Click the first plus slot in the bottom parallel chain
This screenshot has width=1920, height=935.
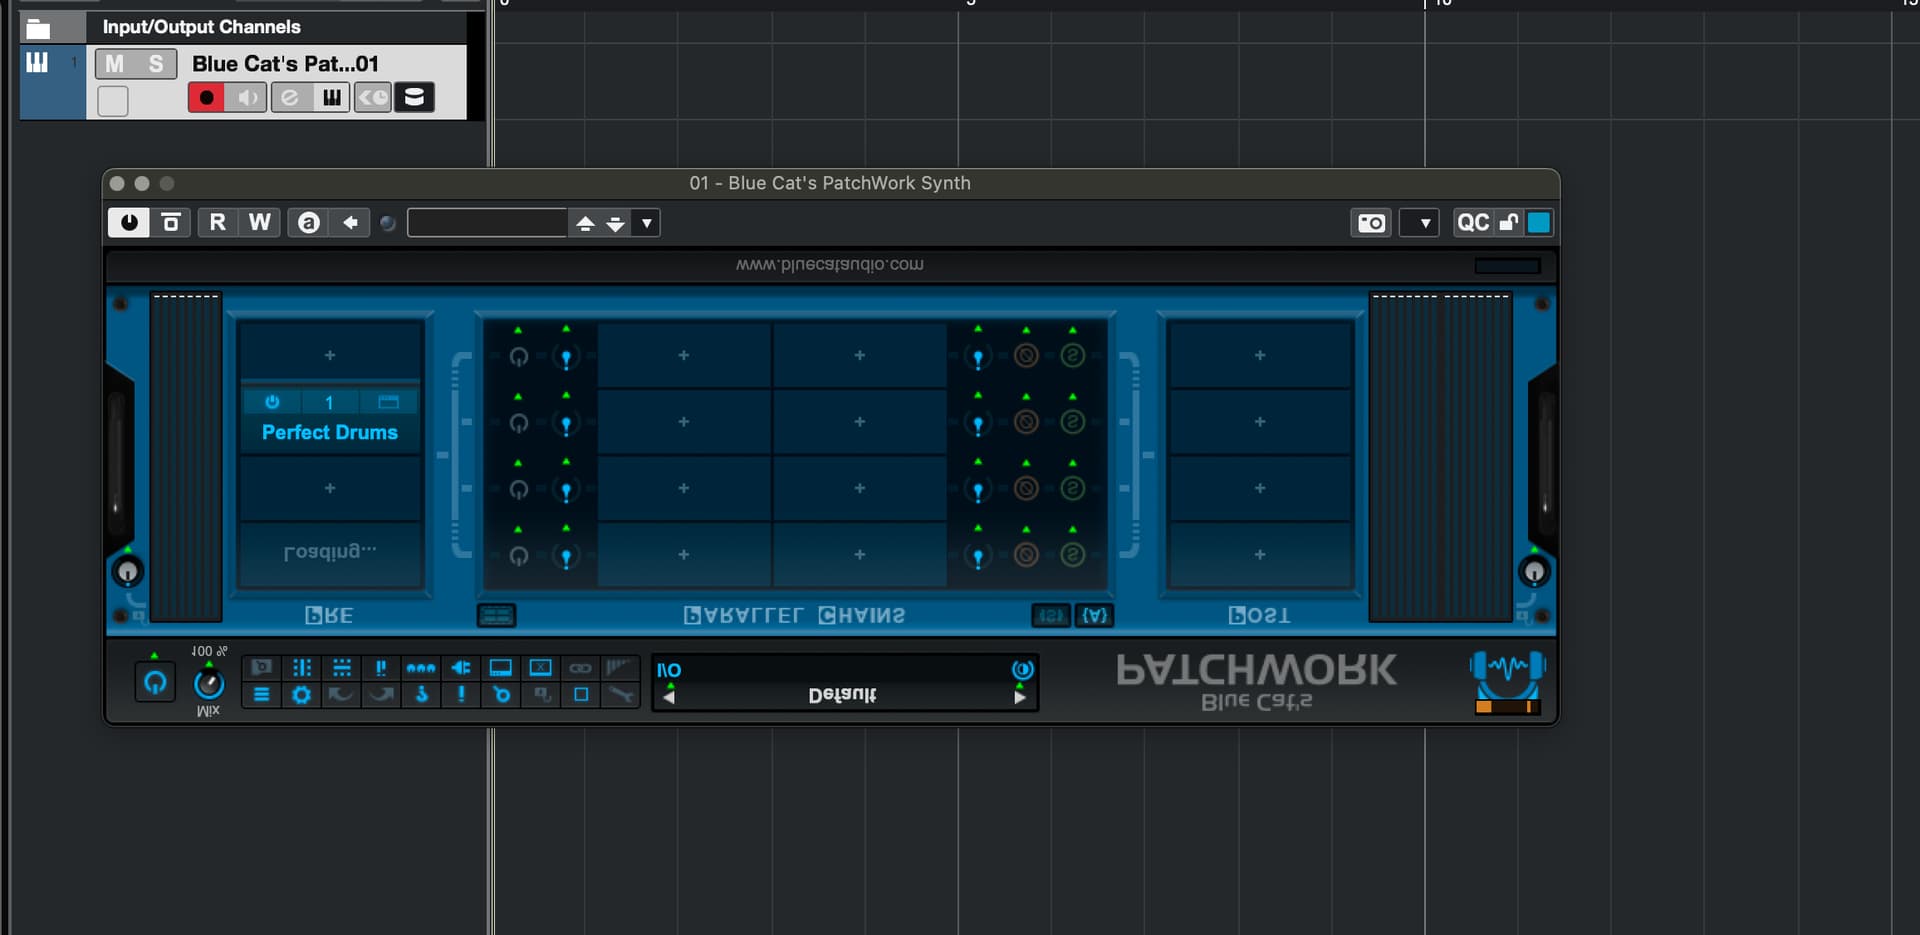(x=684, y=554)
